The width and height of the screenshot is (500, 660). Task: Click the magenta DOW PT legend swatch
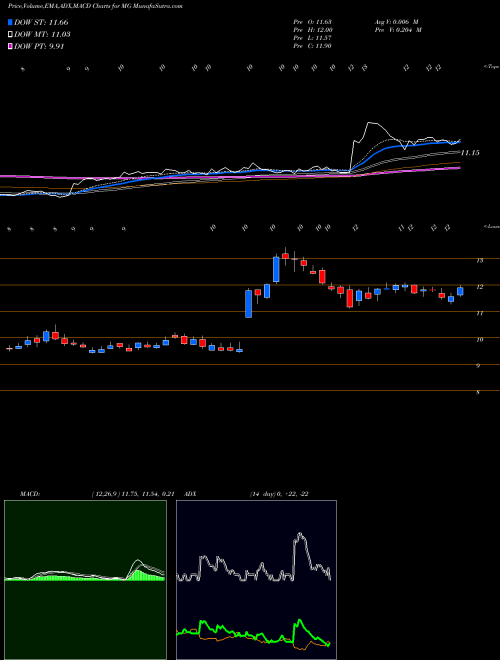(11, 46)
